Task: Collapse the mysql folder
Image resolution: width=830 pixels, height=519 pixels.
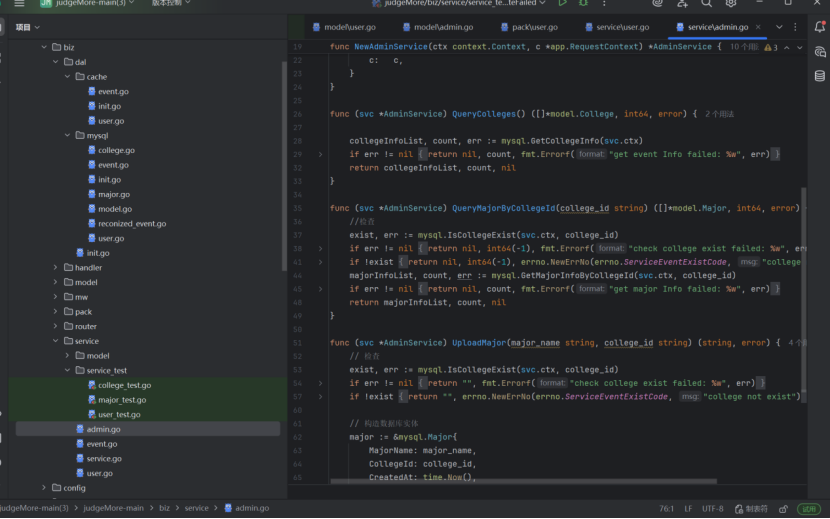Action: tap(67, 136)
